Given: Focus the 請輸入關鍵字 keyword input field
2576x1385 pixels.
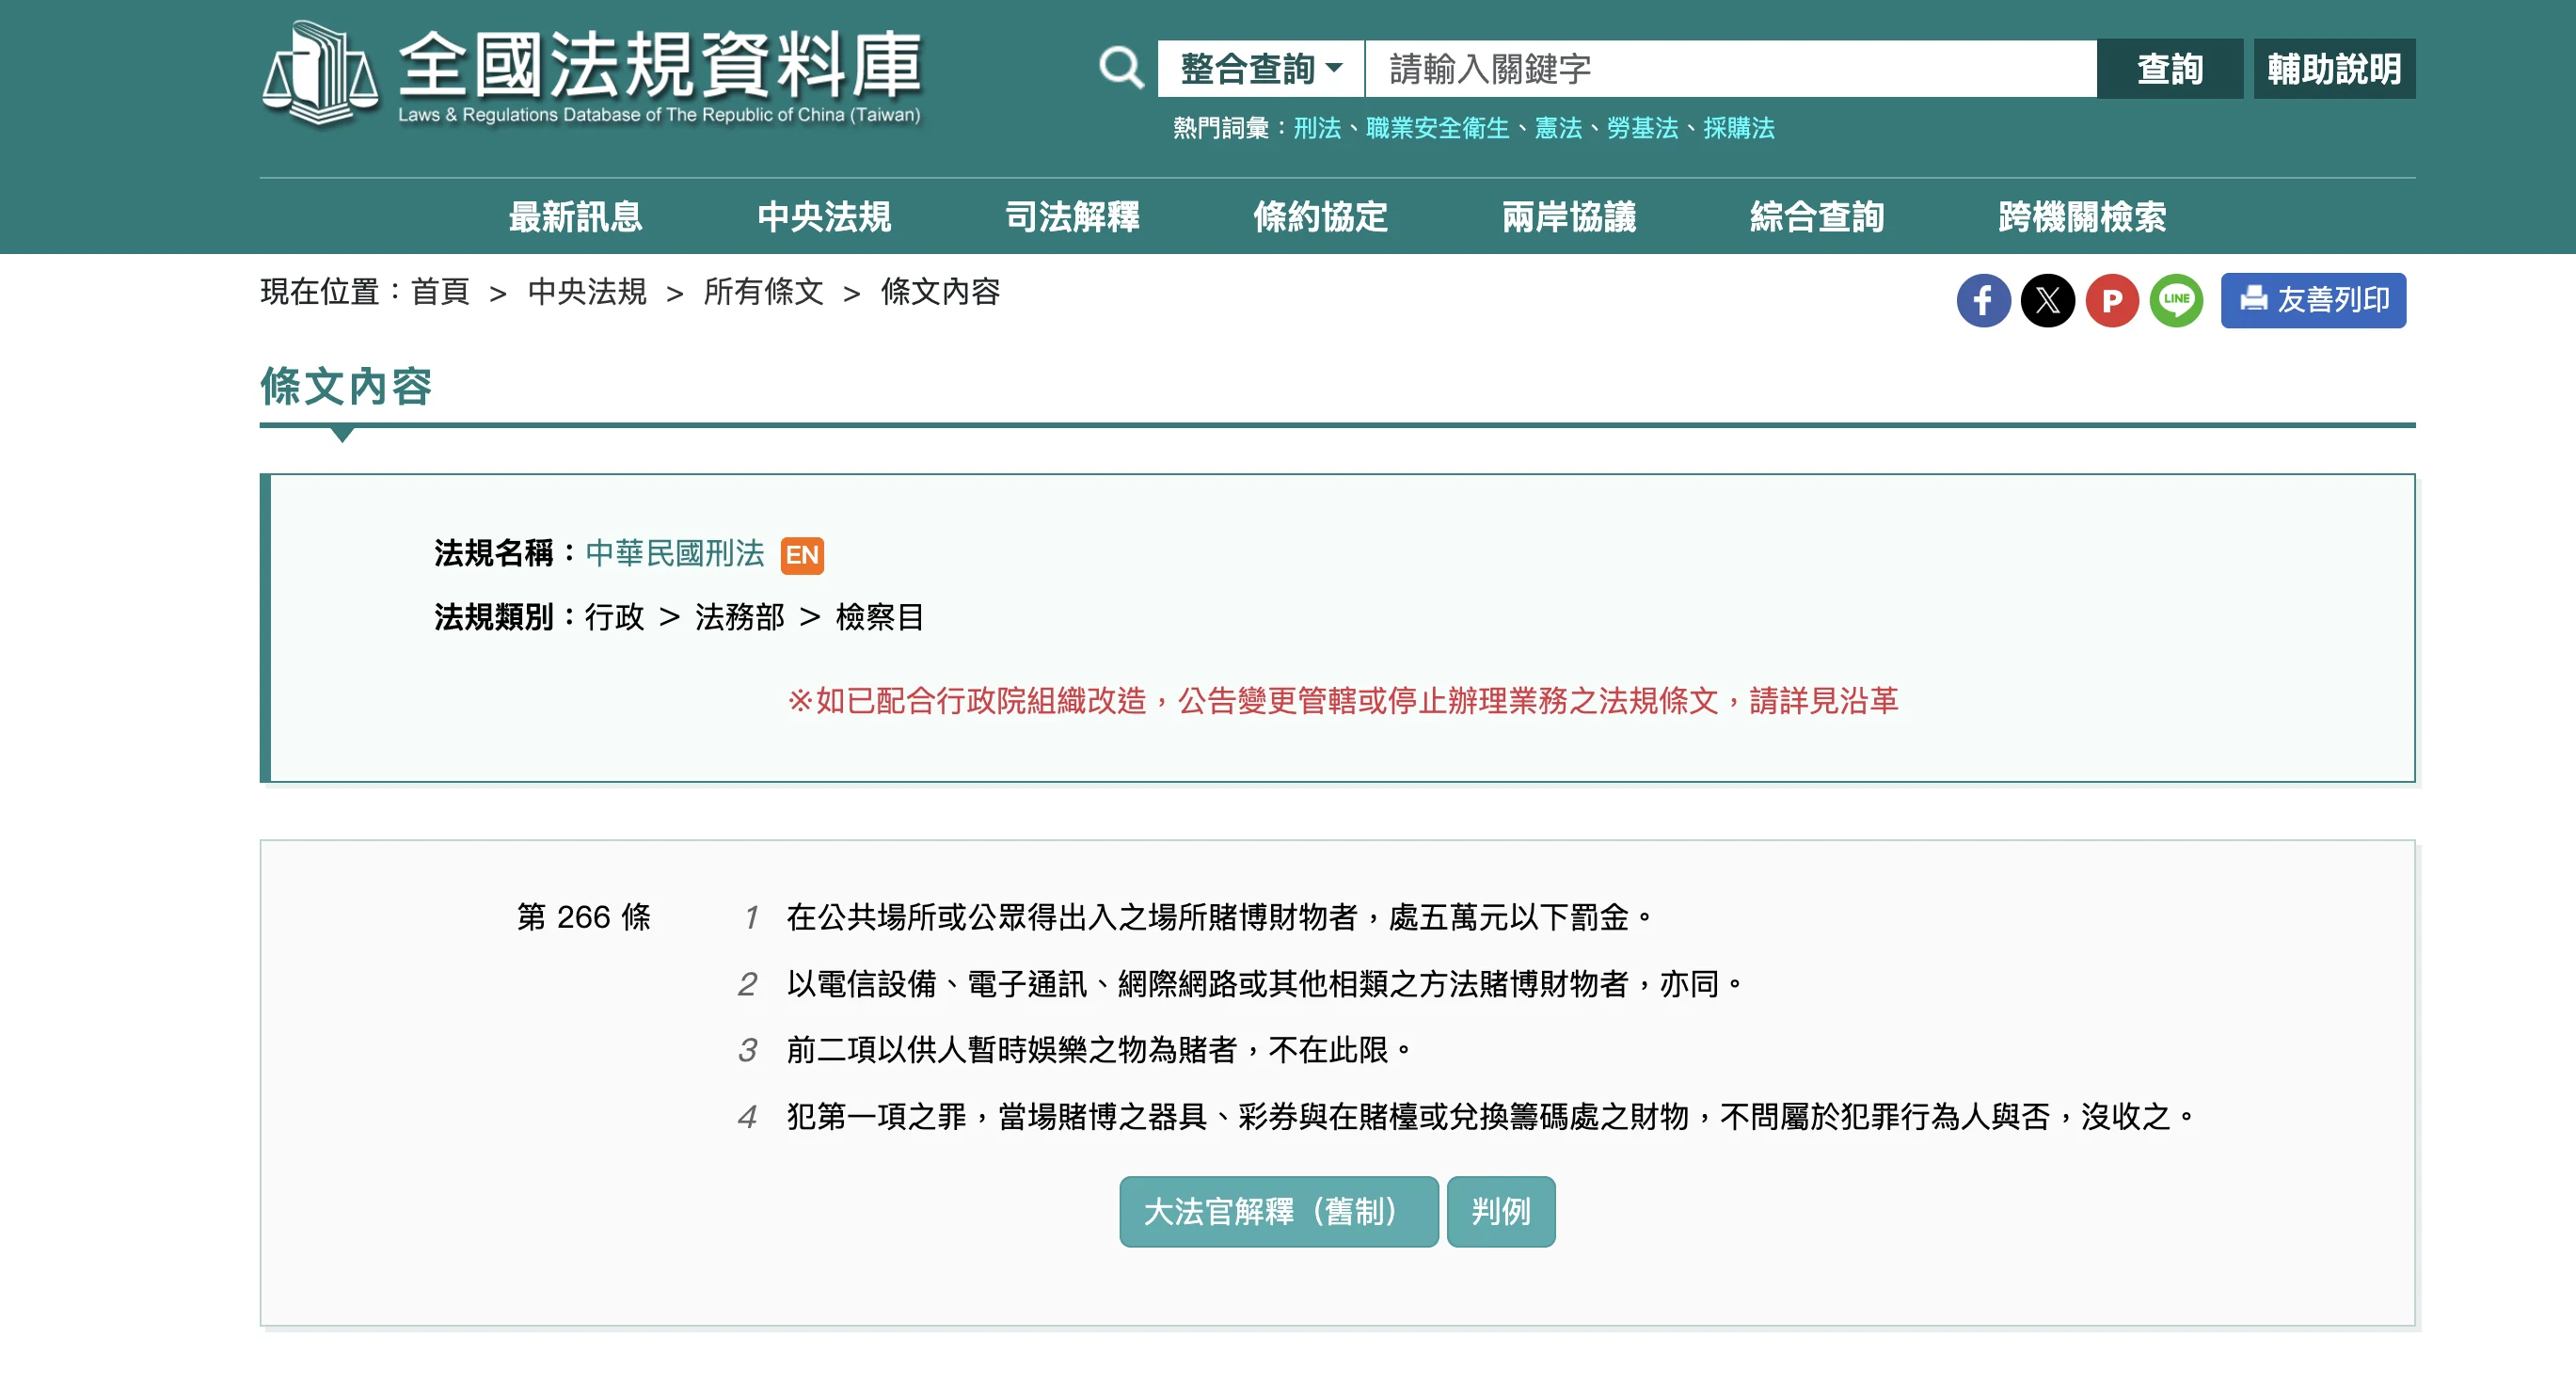Looking at the screenshot, I should (1730, 69).
